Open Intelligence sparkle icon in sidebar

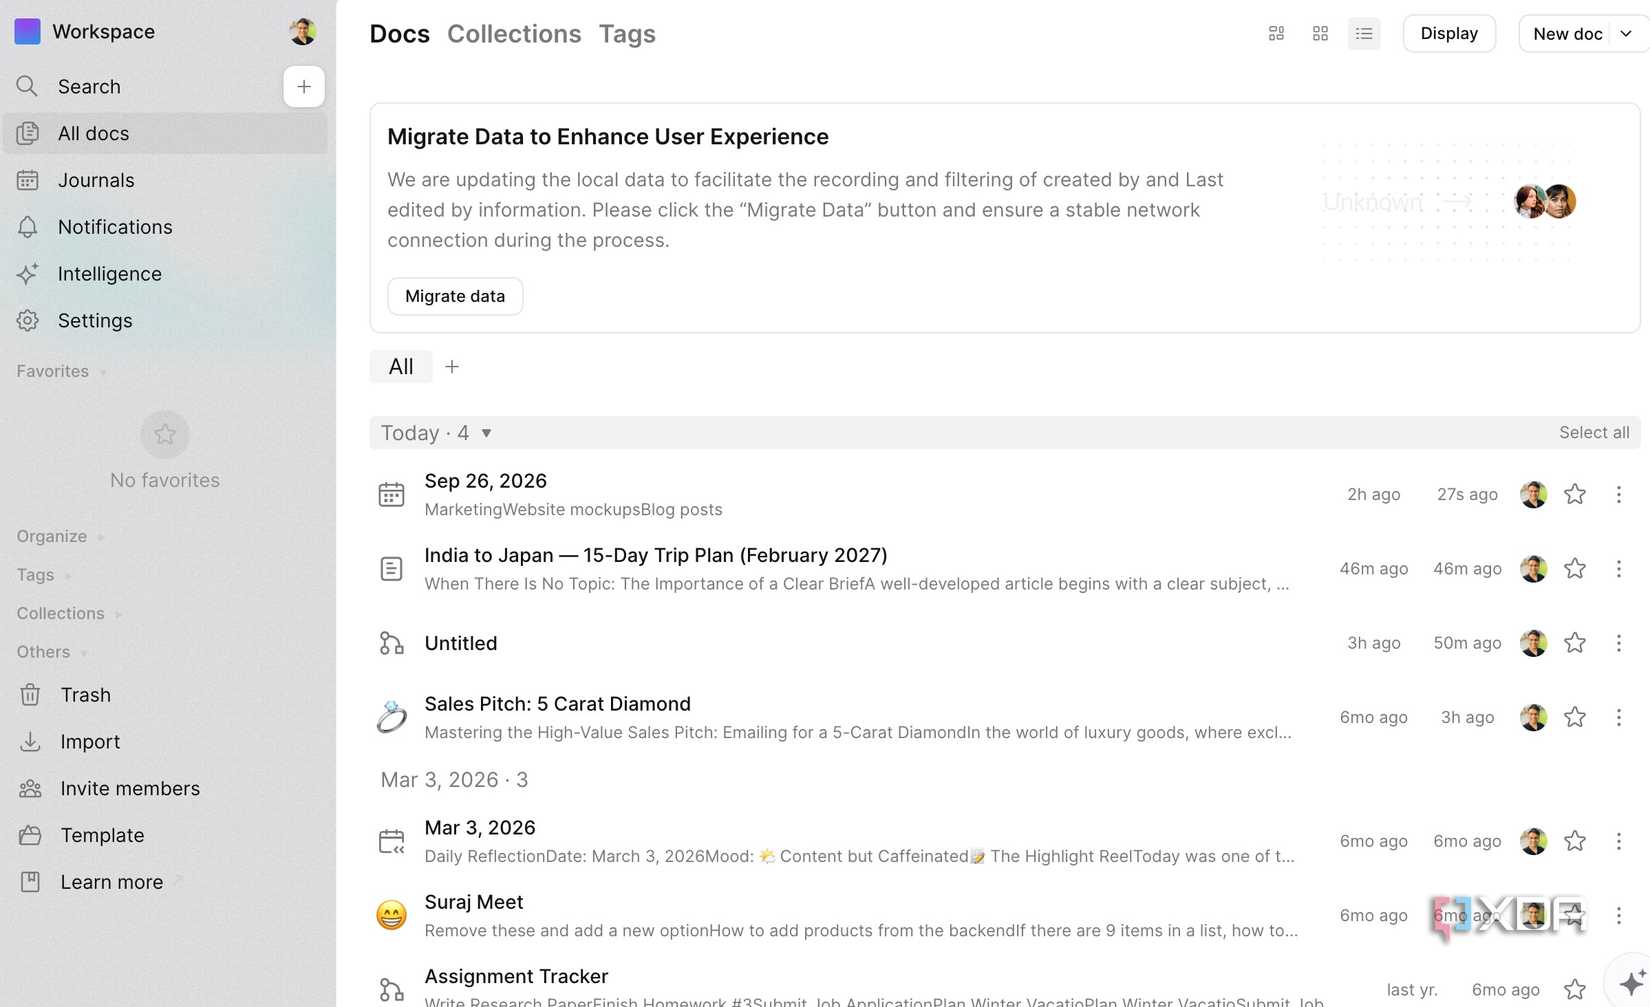[x=28, y=274]
